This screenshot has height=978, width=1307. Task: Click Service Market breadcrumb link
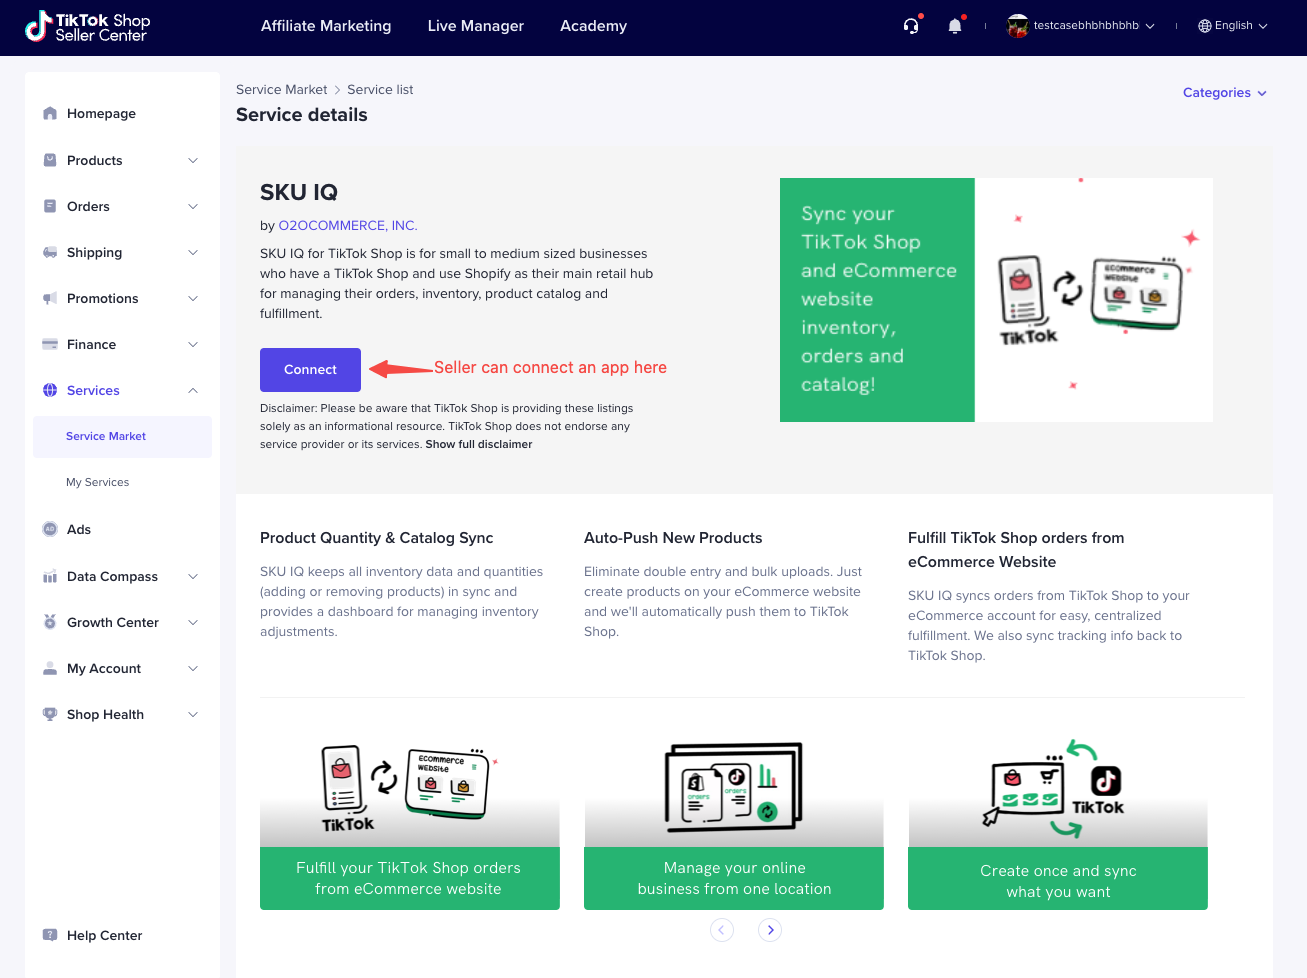pos(281,90)
